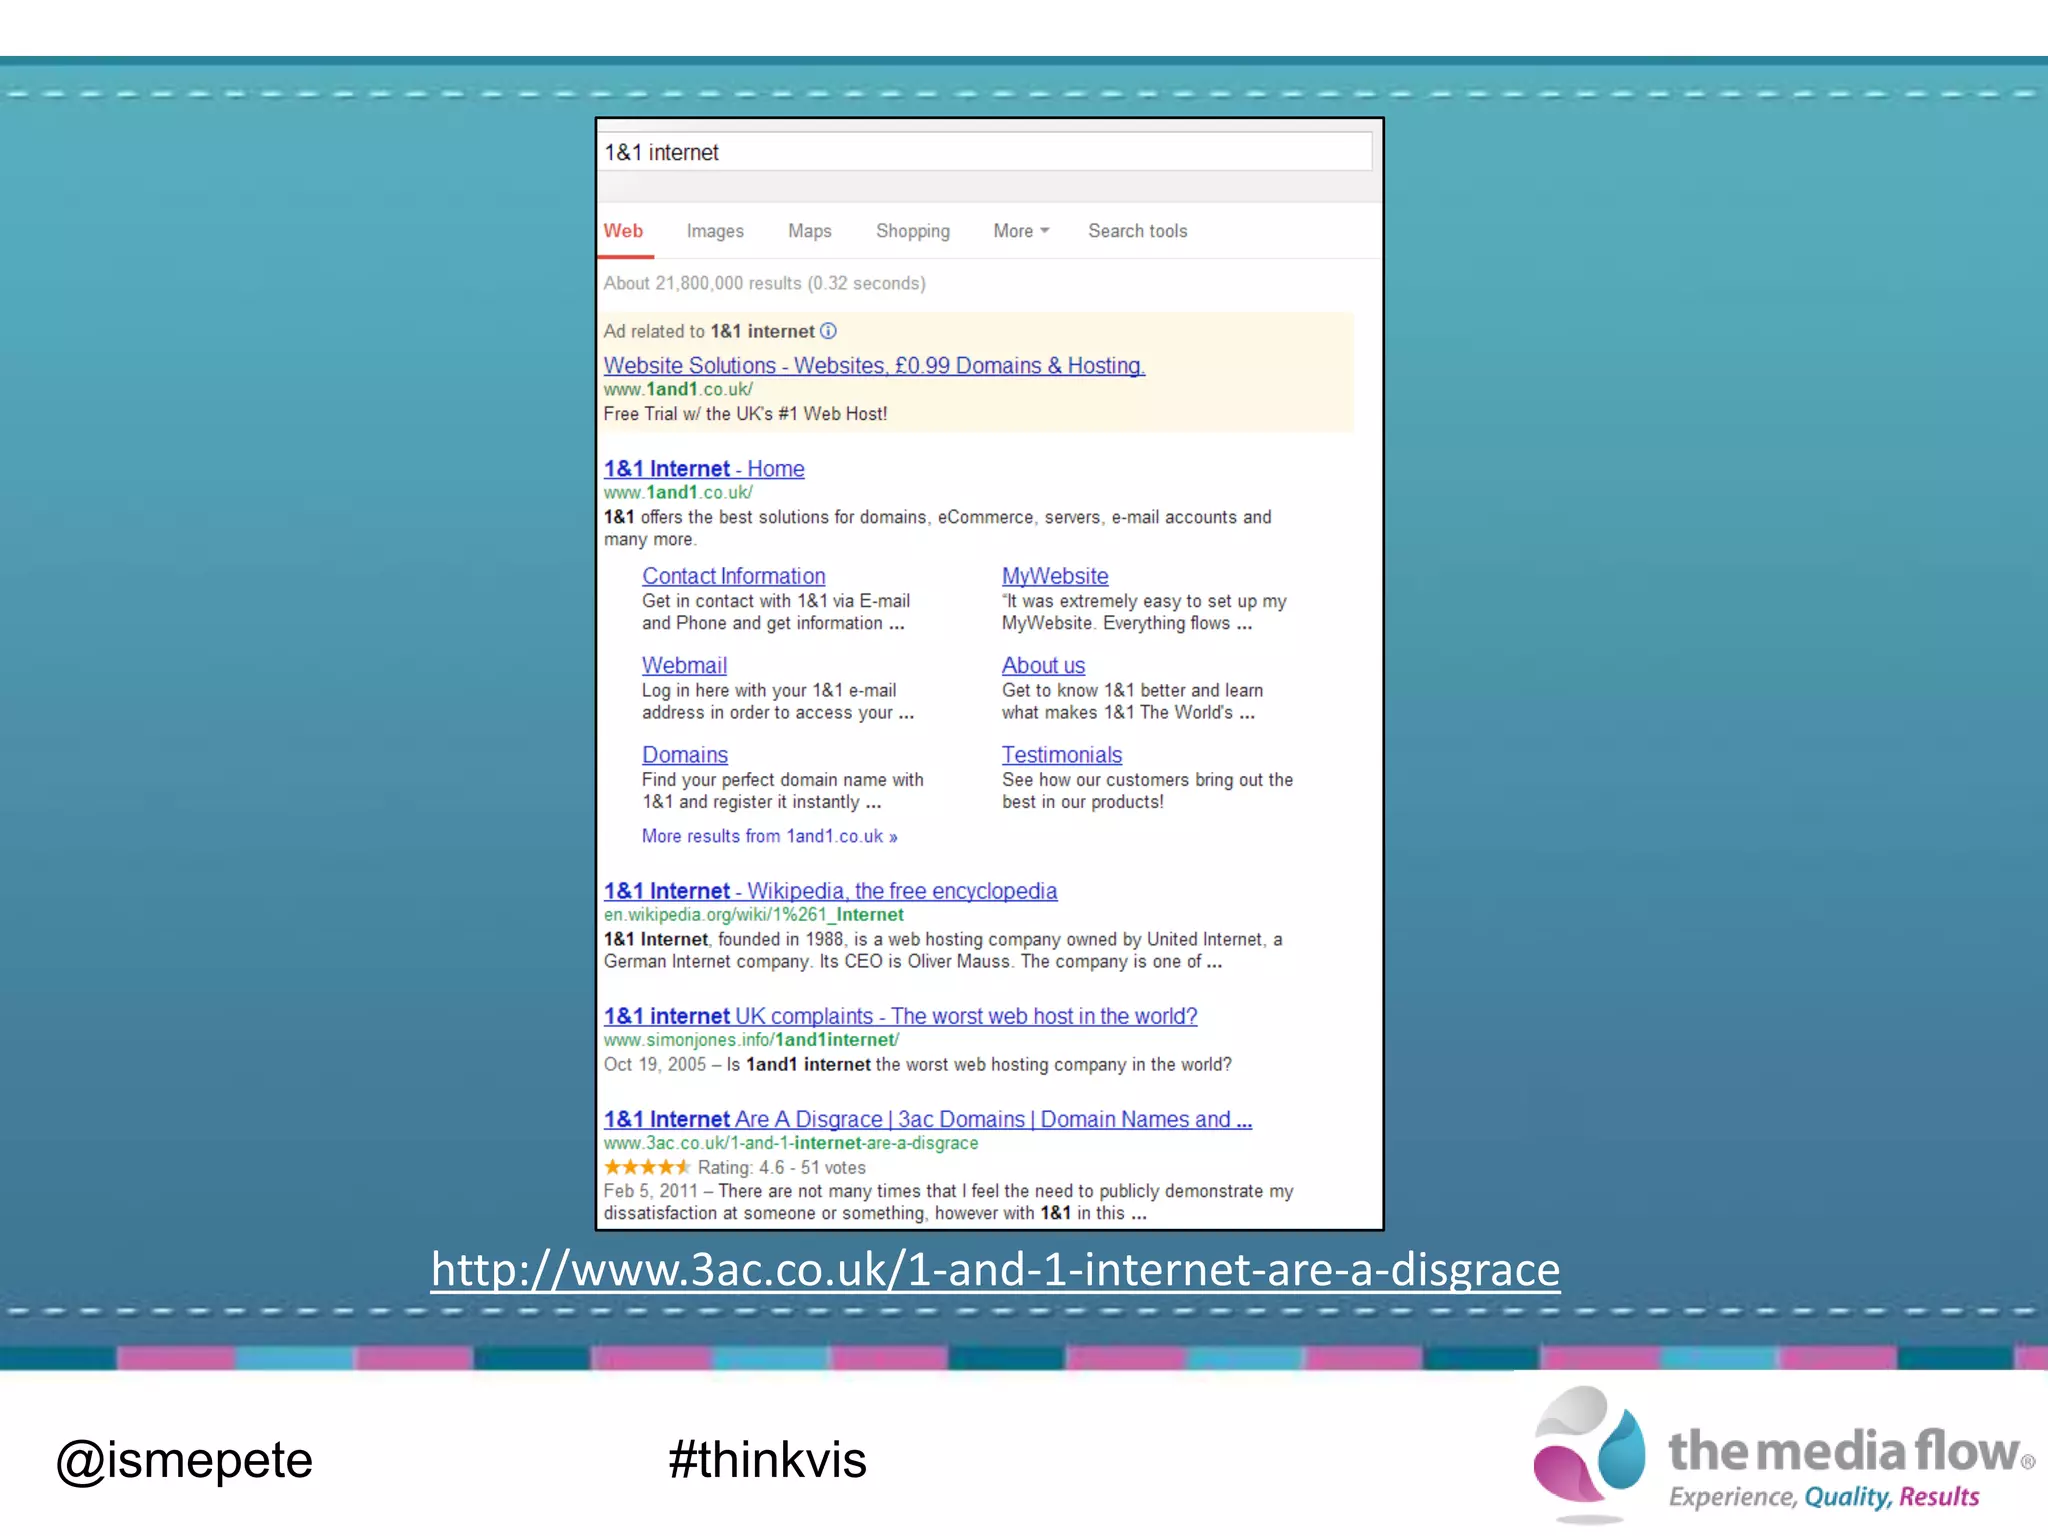Click the media flow logo
Image resolution: width=2048 pixels, height=1536 pixels.
click(1783, 1455)
